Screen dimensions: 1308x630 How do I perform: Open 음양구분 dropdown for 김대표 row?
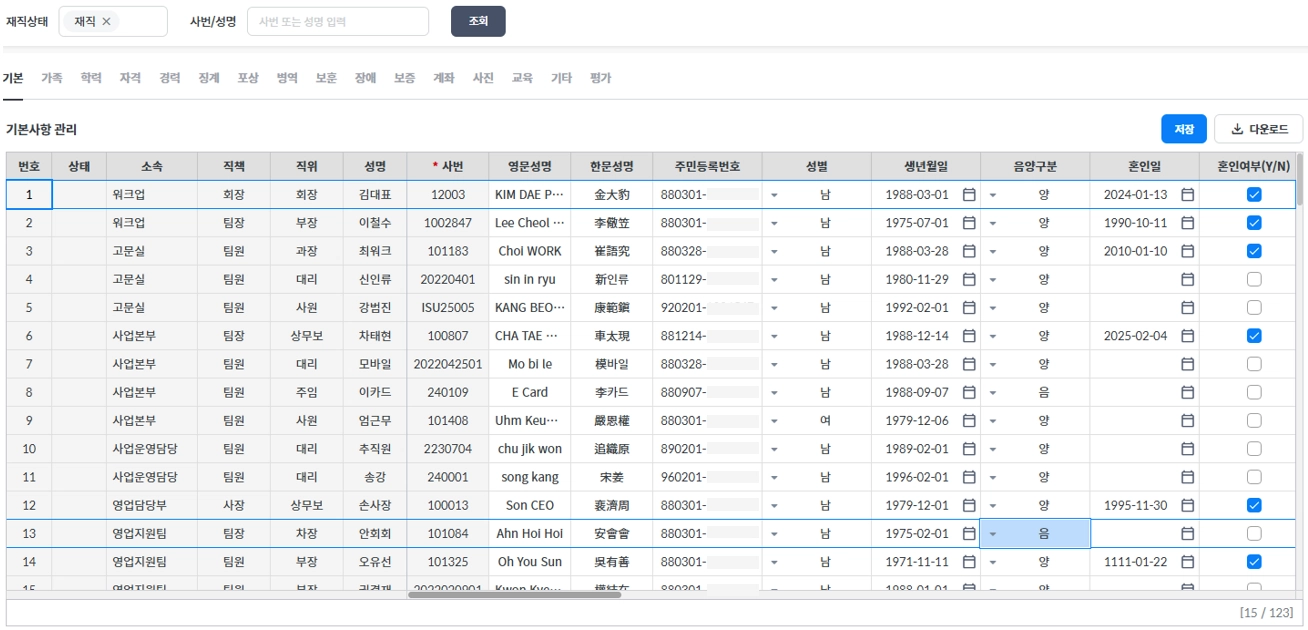click(993, 195)
